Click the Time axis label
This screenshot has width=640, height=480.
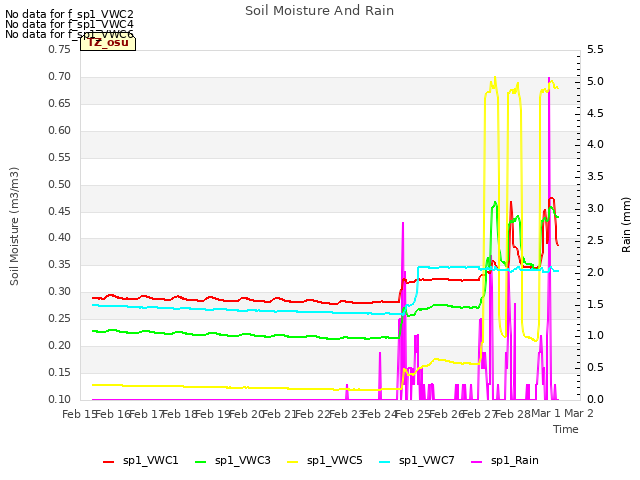coord(566,429)
